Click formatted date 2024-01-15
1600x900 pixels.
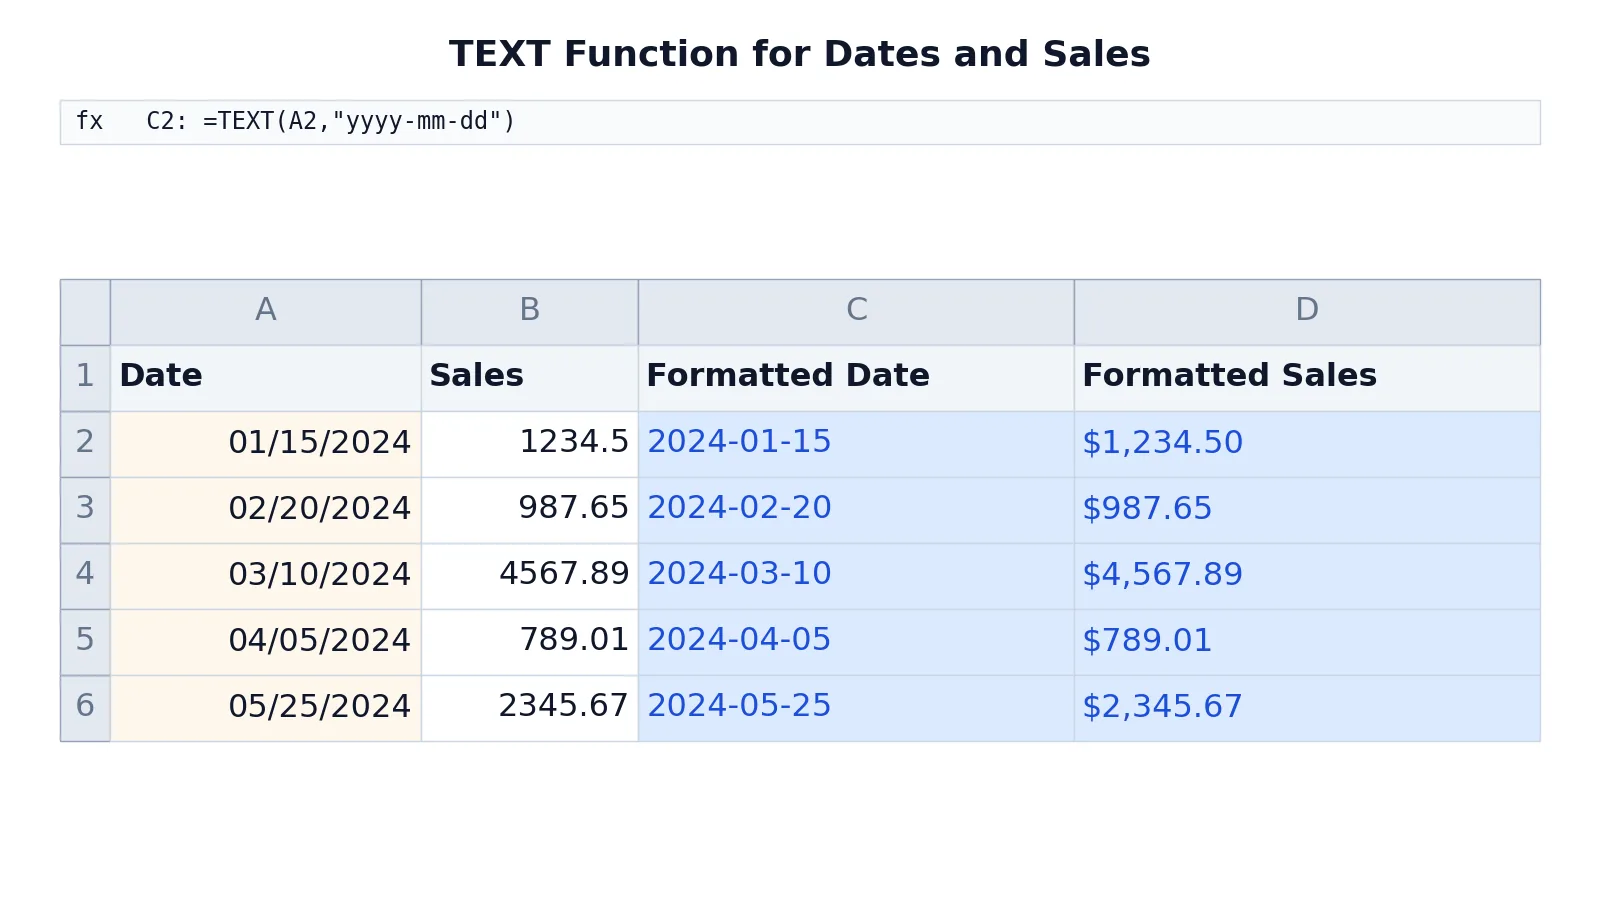[x=856, y=444]
